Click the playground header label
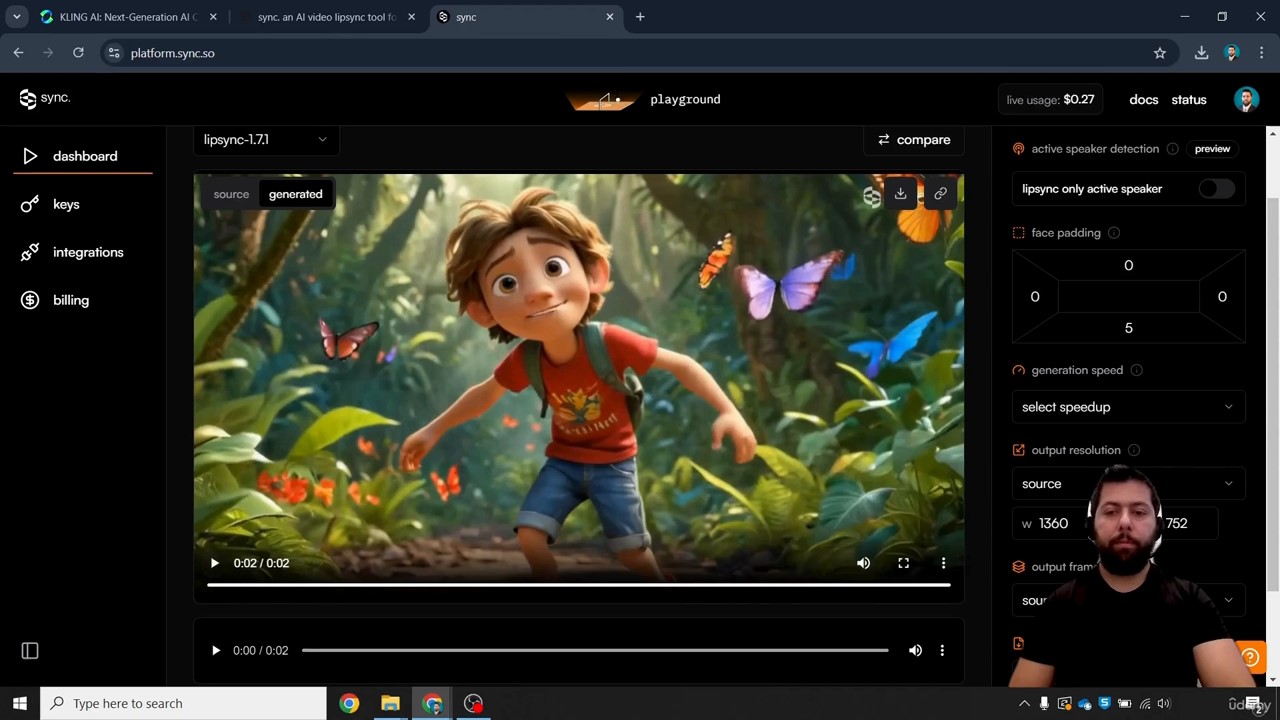This screenshot has height=720, width=1280. tap(685, 99)
